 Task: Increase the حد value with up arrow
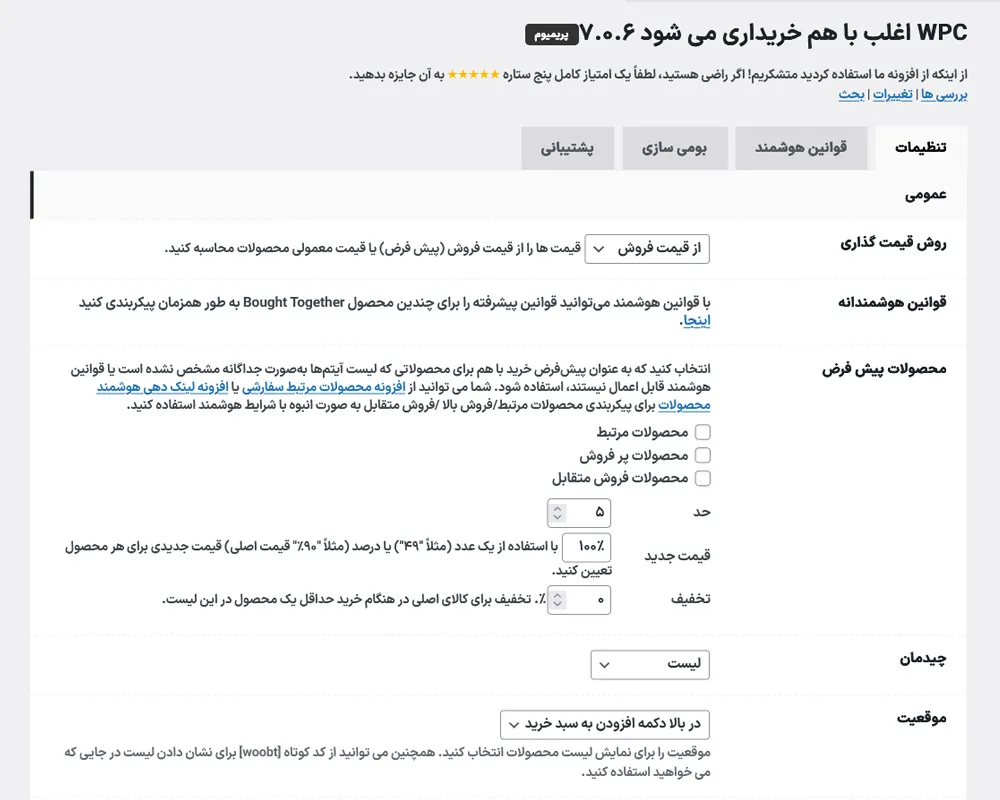coord(558,508)
